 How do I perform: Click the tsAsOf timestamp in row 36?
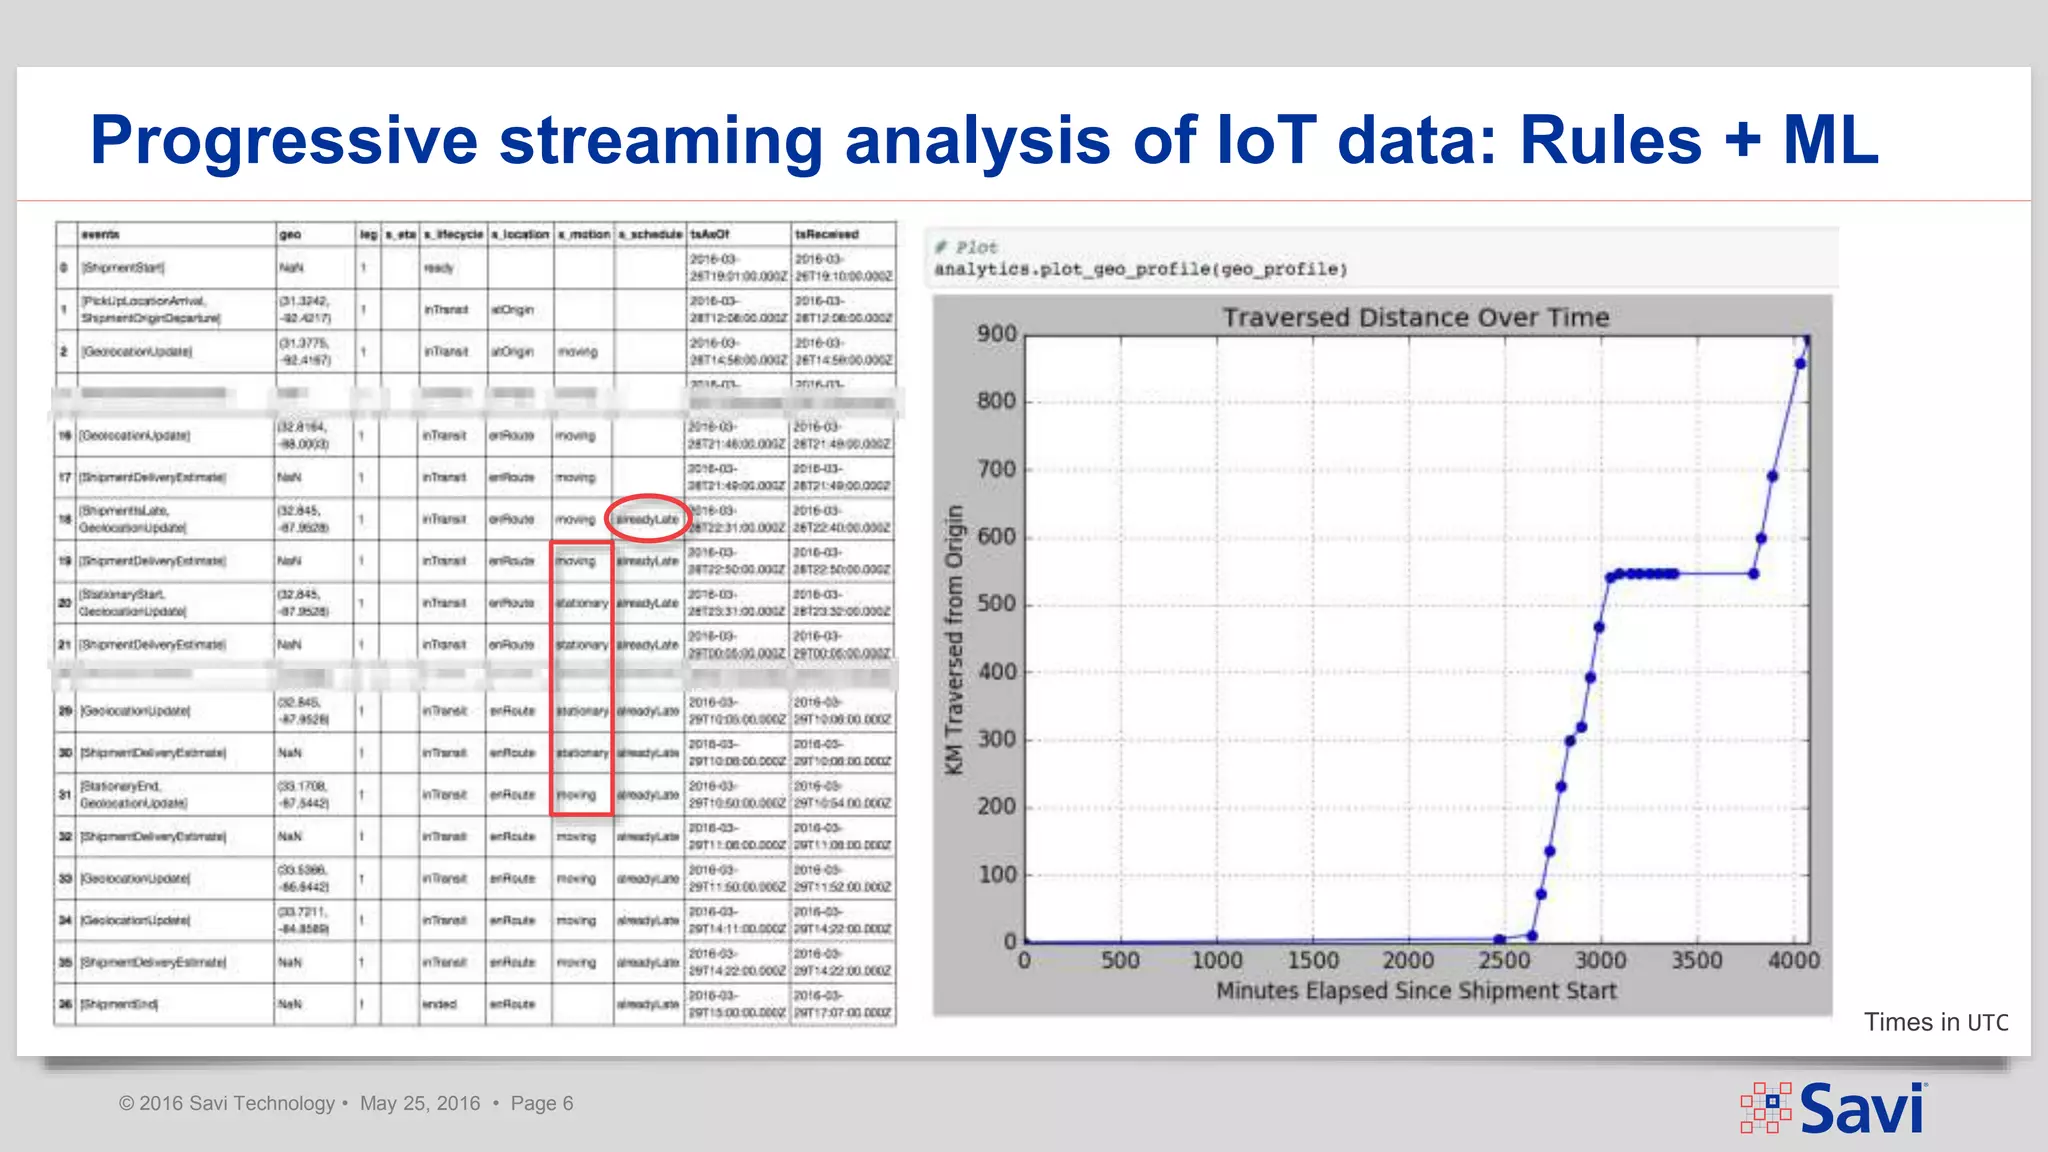[x=738, y=1004]
